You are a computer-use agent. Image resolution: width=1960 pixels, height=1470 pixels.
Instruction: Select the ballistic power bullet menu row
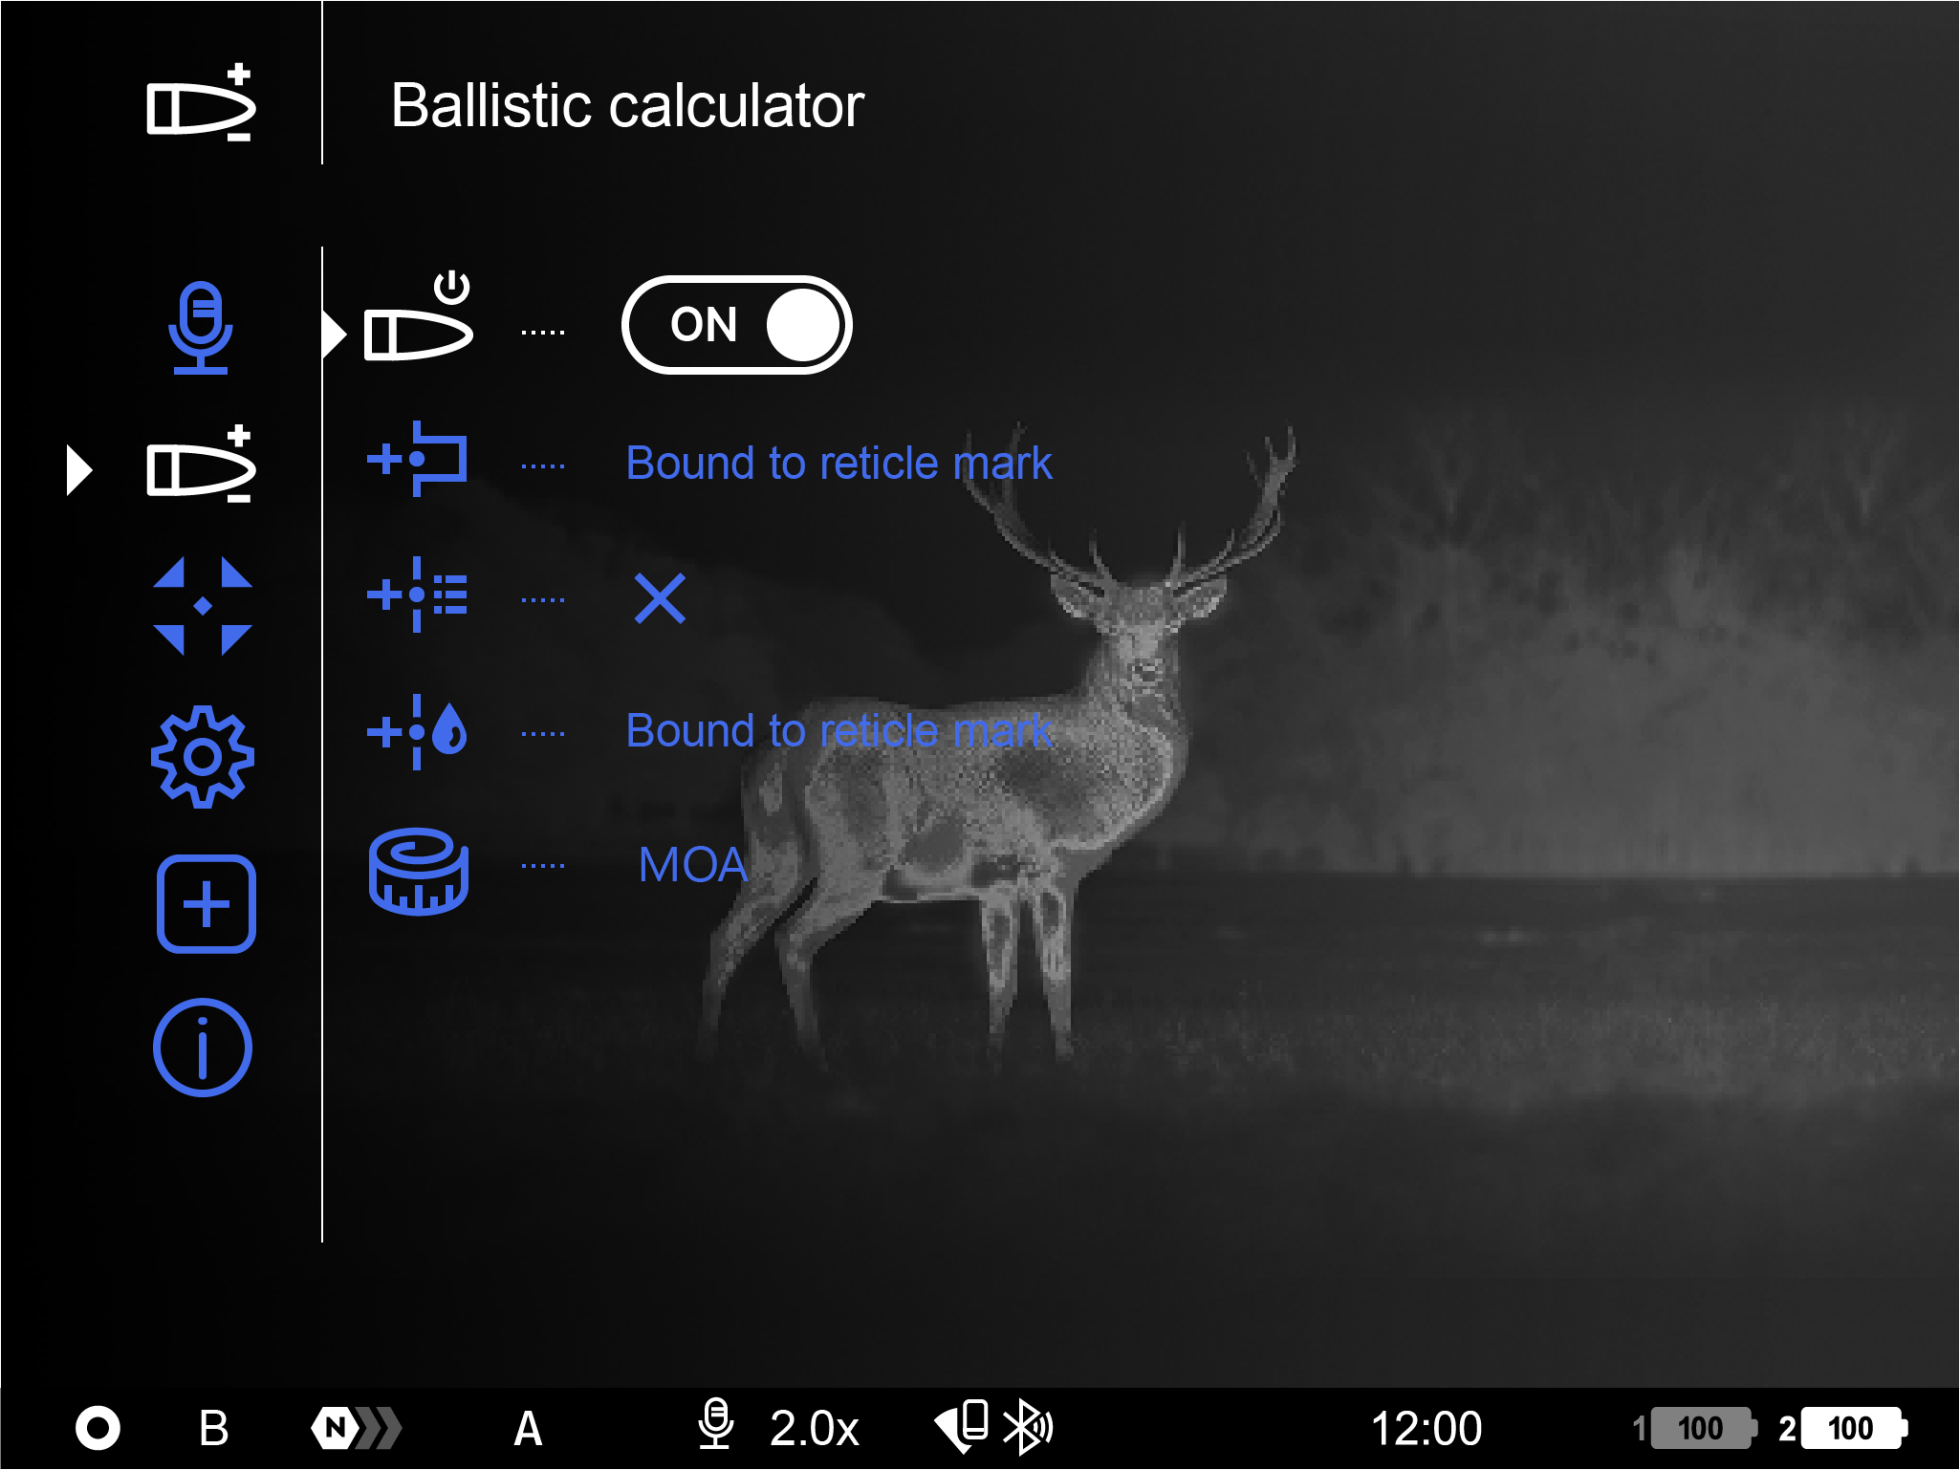pos(418,320)
